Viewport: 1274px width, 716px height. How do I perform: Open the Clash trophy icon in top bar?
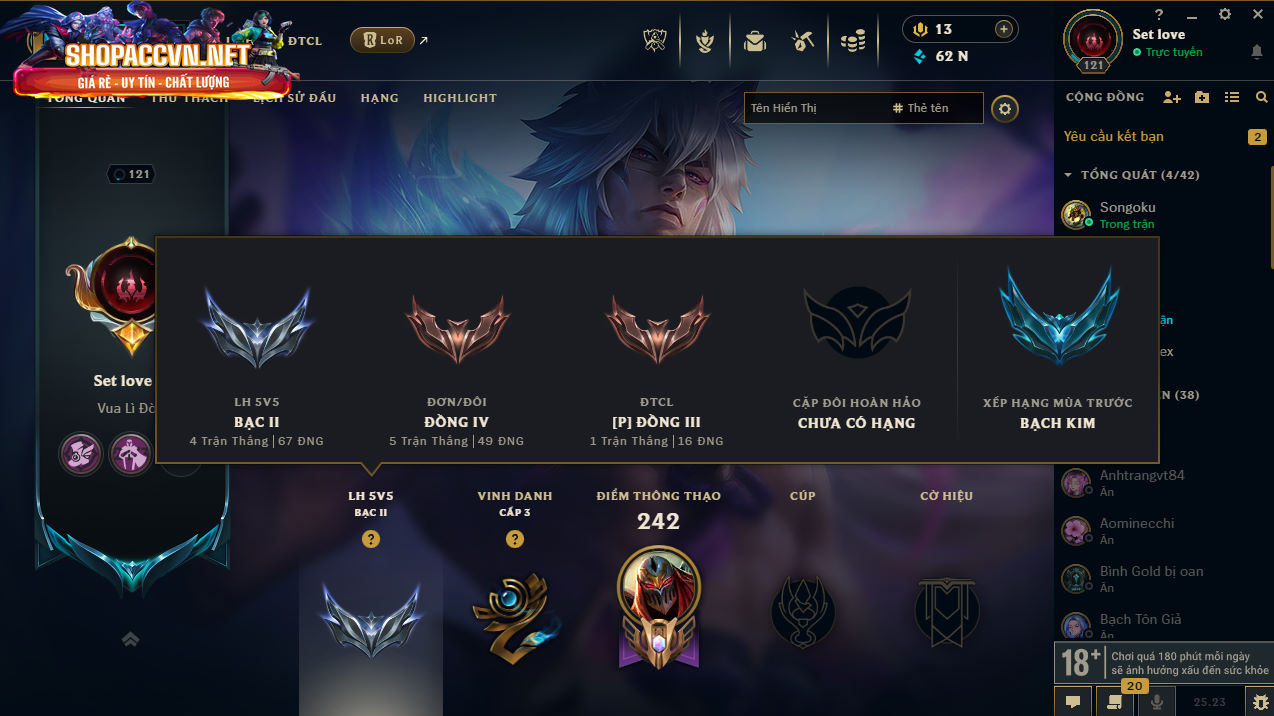coord(655,41)
